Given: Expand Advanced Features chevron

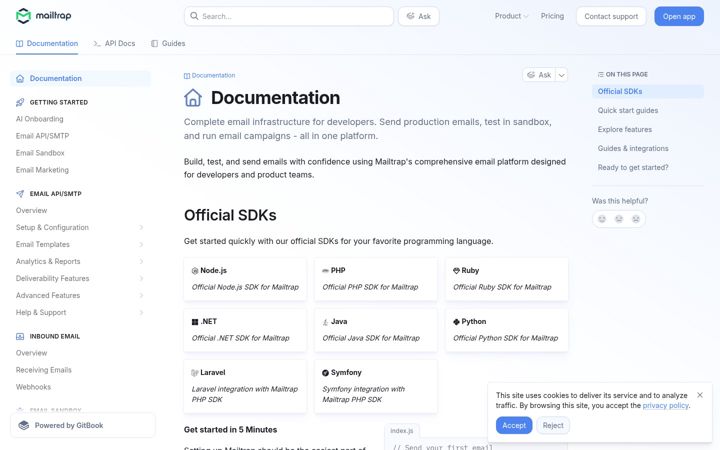Looking at the screenshot, I should coord(141,295).
